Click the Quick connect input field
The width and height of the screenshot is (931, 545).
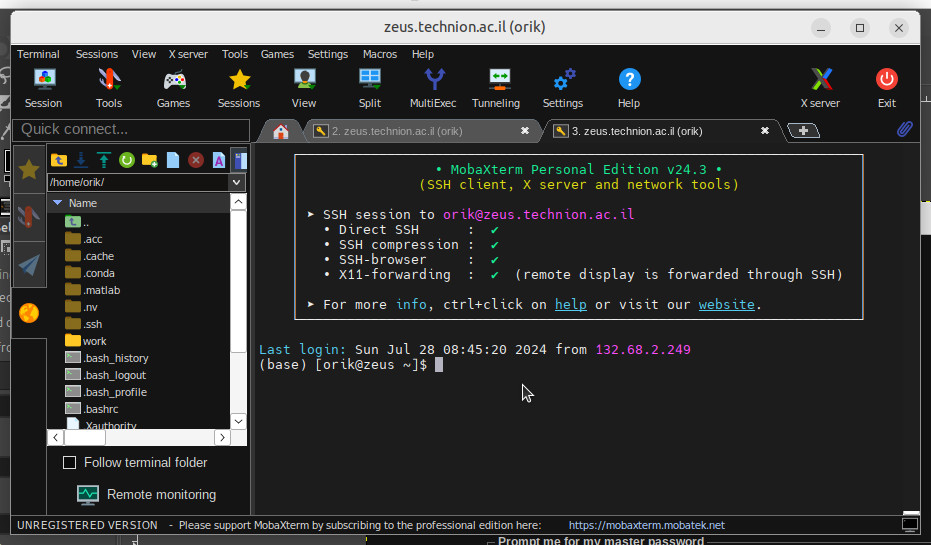(131, 129)
